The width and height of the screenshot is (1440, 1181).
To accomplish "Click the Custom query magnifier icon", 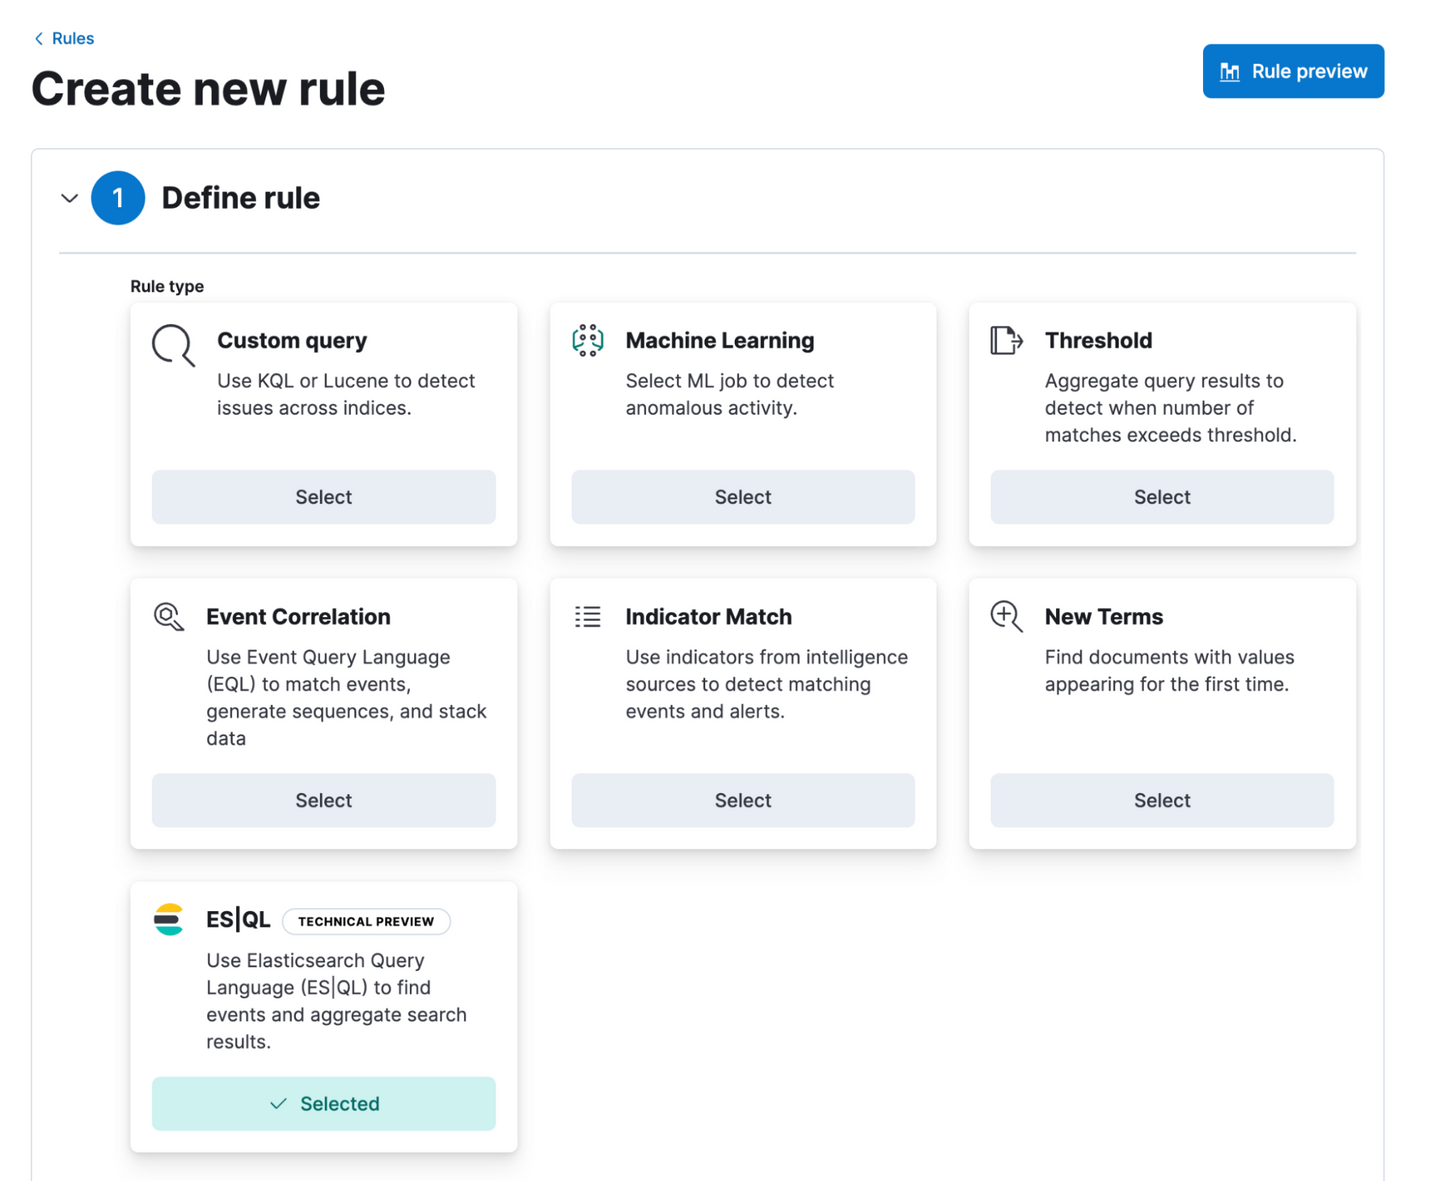I will tap(173, 345).
